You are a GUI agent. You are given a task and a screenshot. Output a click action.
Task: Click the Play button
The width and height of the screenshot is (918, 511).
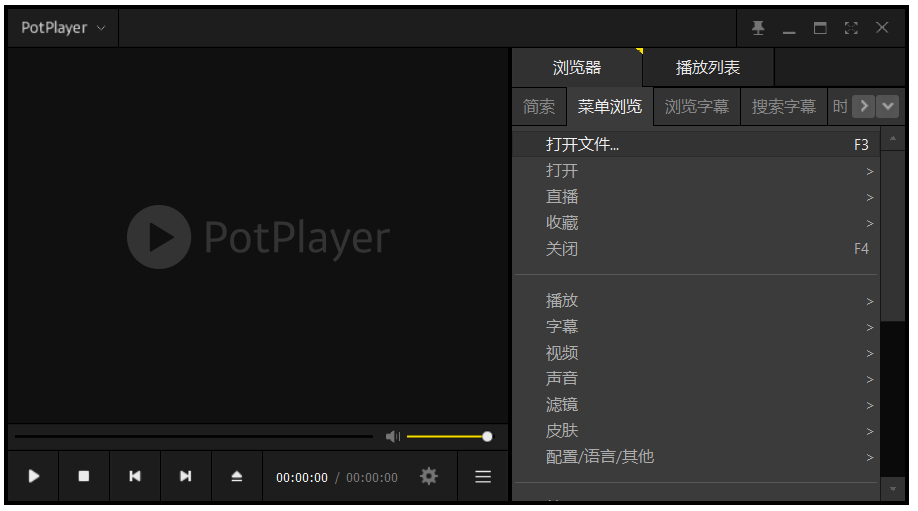(x=33, y=476)
